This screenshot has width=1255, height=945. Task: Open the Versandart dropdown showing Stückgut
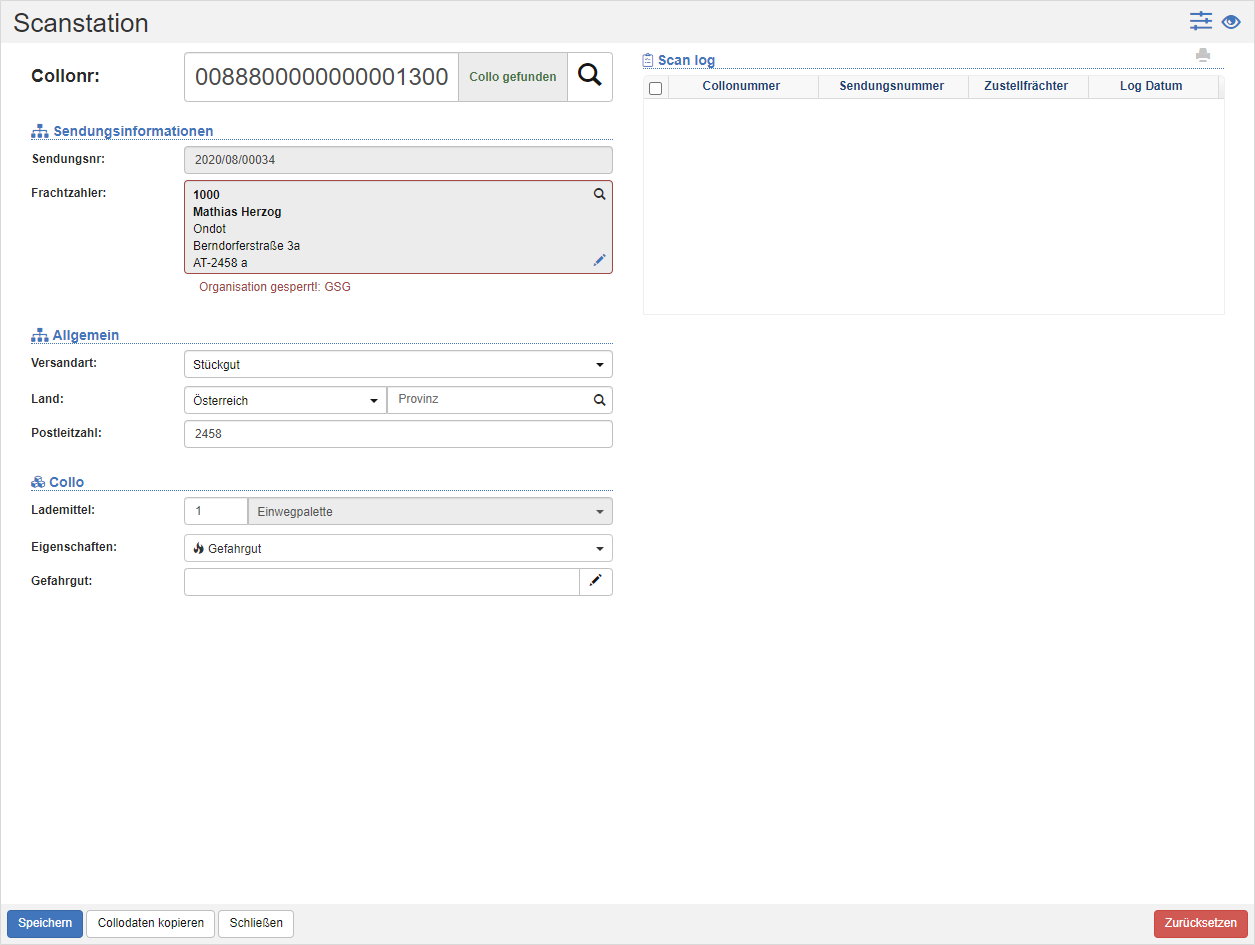[398, 364]
